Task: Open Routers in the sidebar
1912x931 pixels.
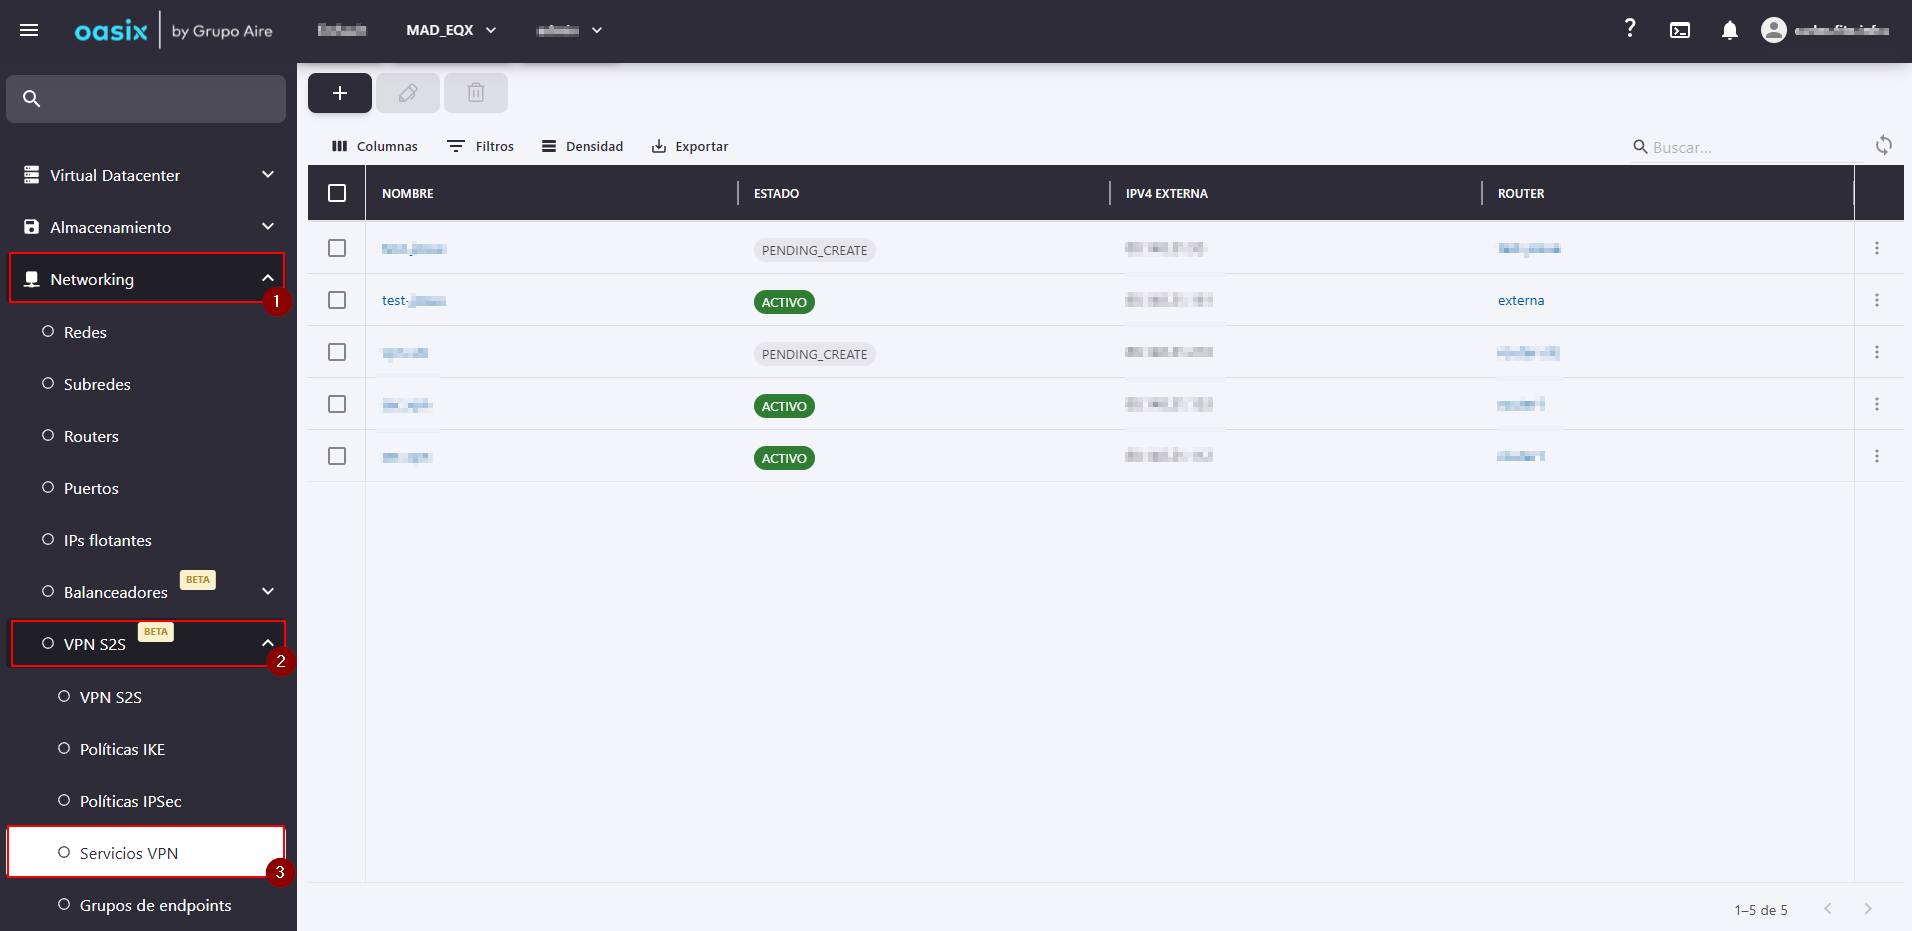Action: pyautogui.click(x=91, y=436)
